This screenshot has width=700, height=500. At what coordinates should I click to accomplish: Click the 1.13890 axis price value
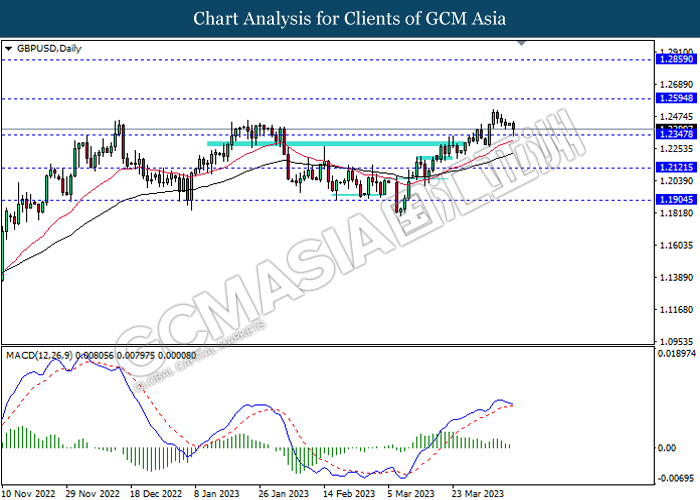[x=676, y=277]
